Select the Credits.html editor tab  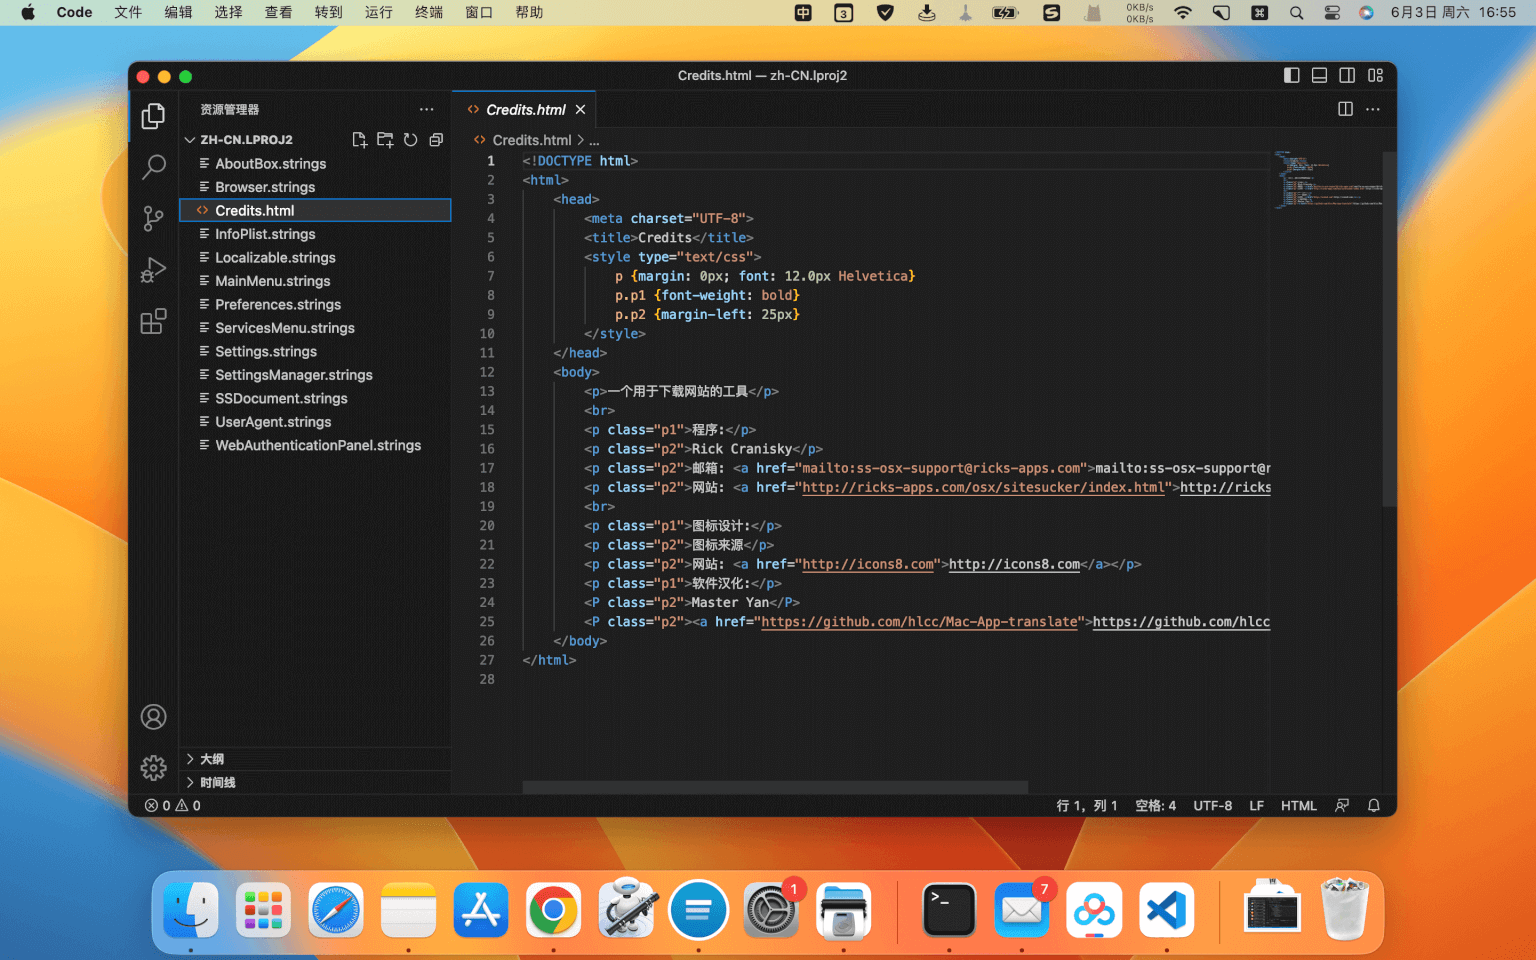coord(524,109)
